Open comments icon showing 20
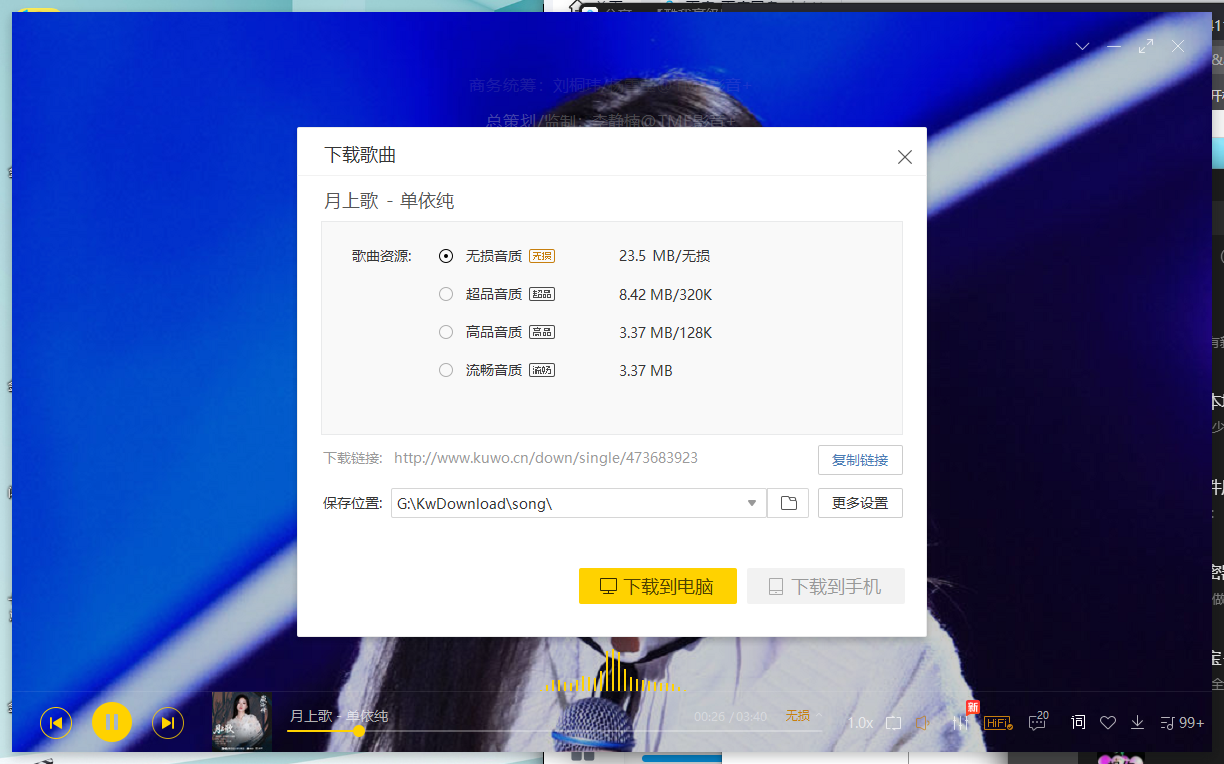 (1038, 721)
